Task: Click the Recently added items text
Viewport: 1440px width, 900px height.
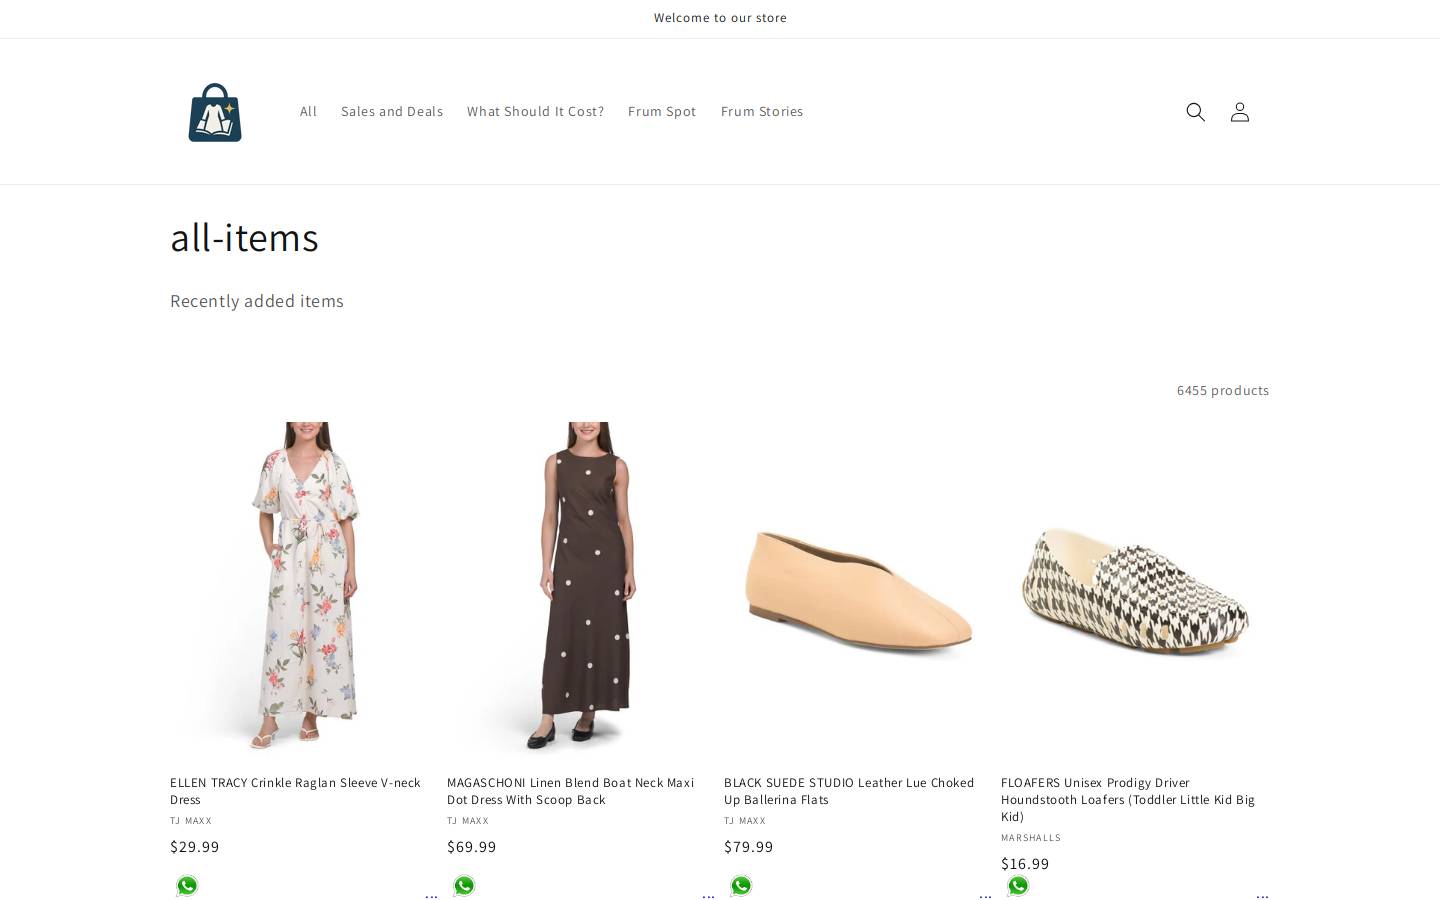Action: (257, 301)
